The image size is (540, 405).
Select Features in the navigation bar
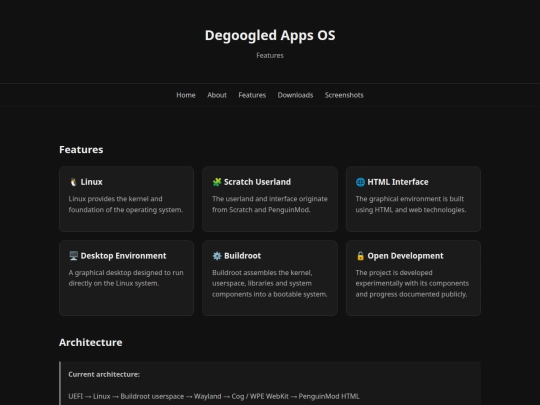coord(252,95)
